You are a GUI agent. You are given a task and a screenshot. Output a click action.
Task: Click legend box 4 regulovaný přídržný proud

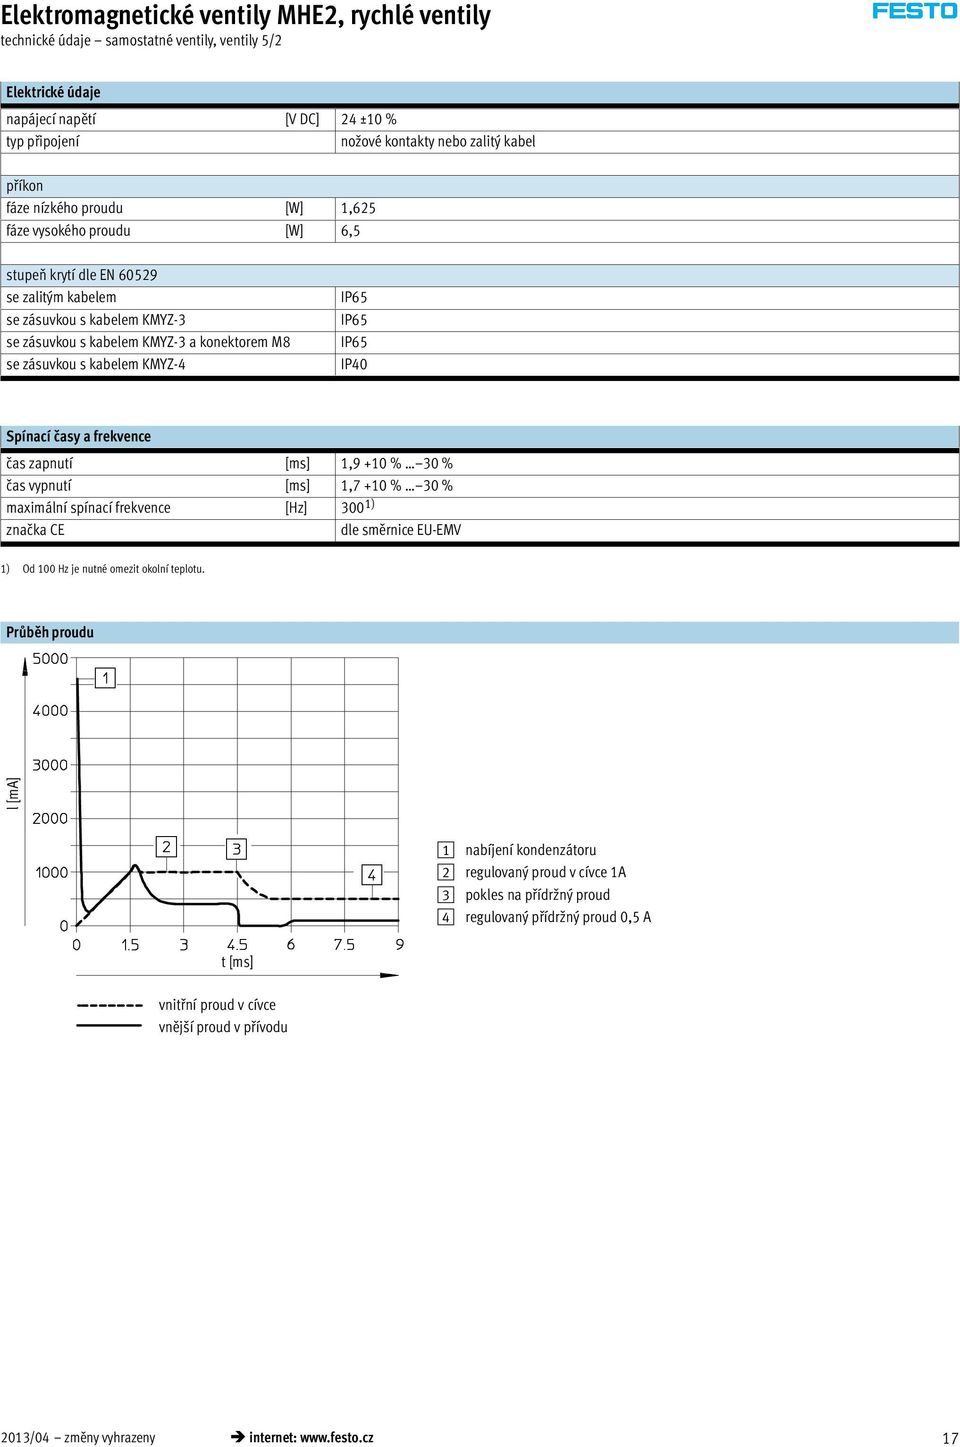[x=446, y=917]
